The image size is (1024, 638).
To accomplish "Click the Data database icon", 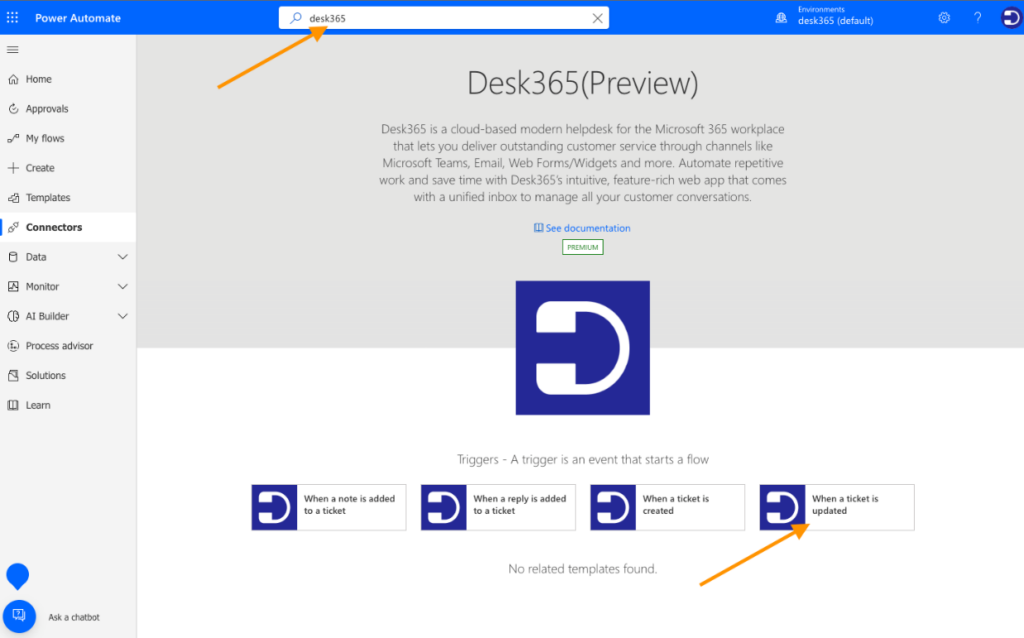I will (x=13, y=257).
